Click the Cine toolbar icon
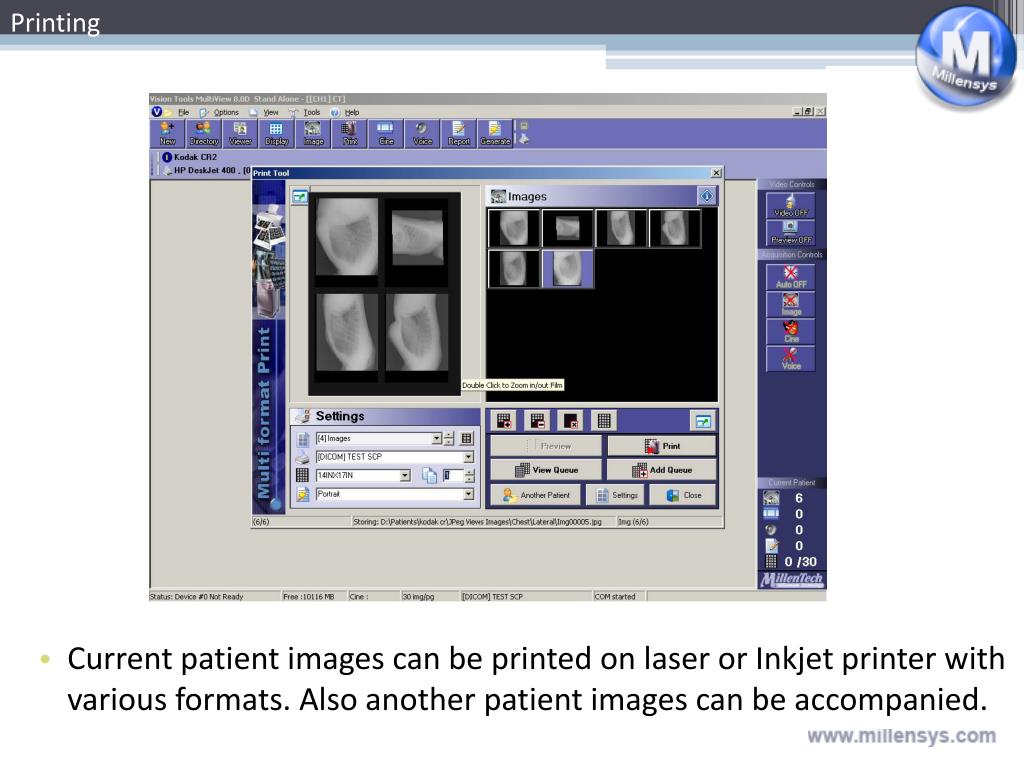The height and width of the screenshot is (768, 1024). [386, 133]
